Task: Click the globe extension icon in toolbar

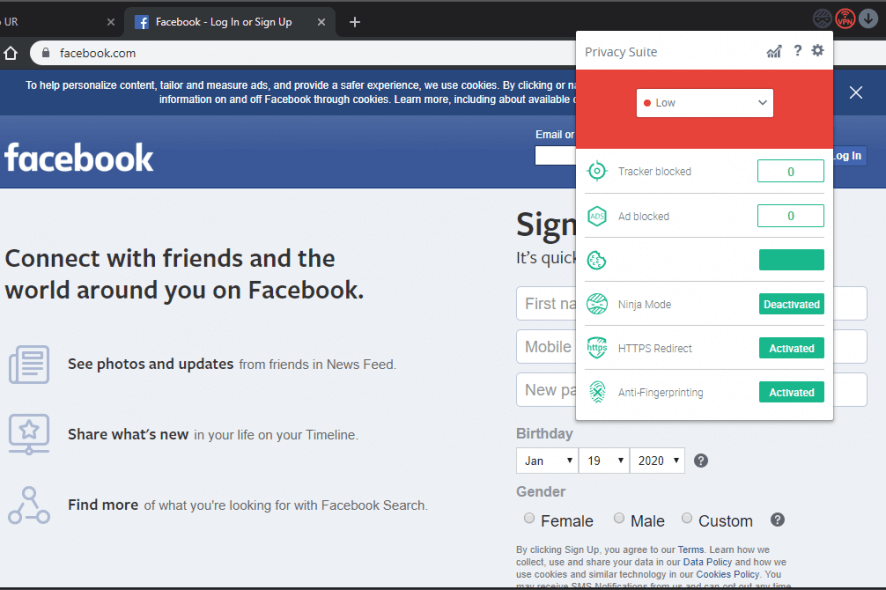Action: click(822, 19)
